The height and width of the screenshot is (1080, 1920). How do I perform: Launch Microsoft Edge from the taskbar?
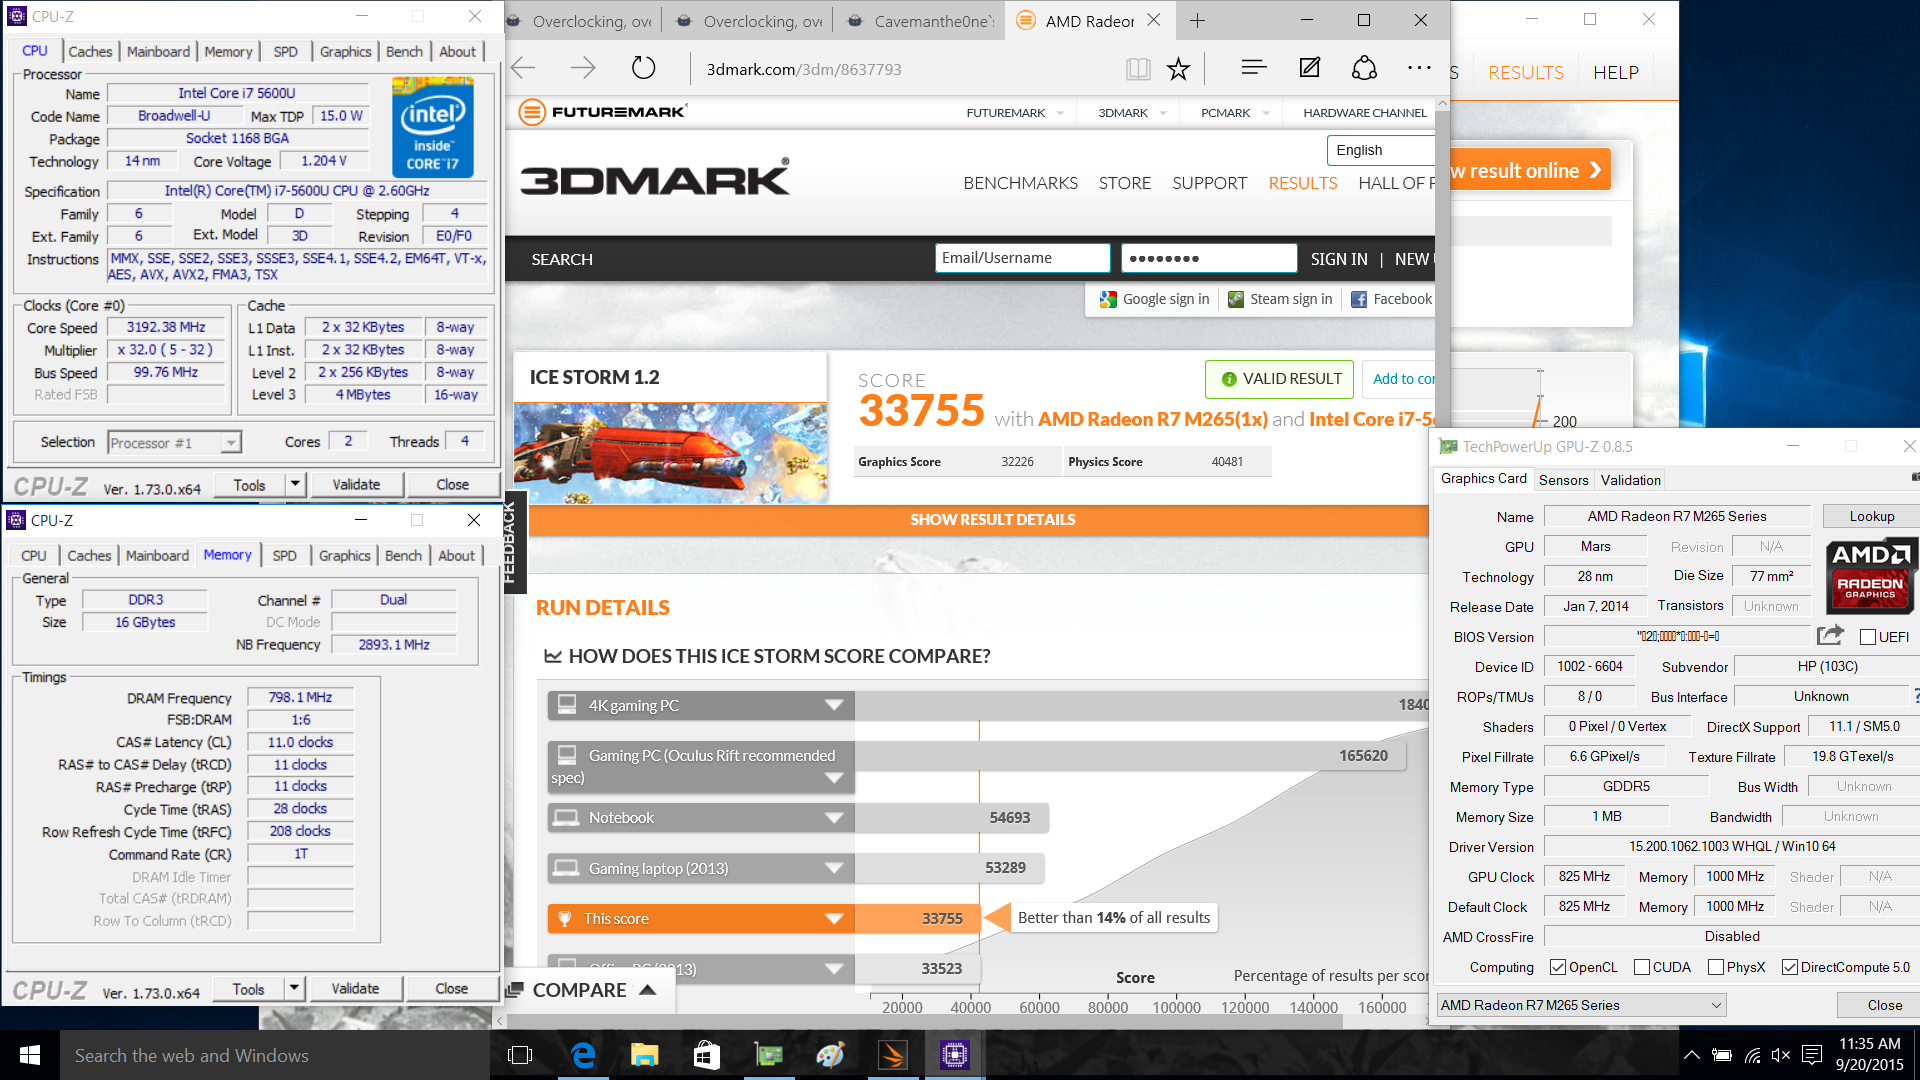click(582, 1055)
